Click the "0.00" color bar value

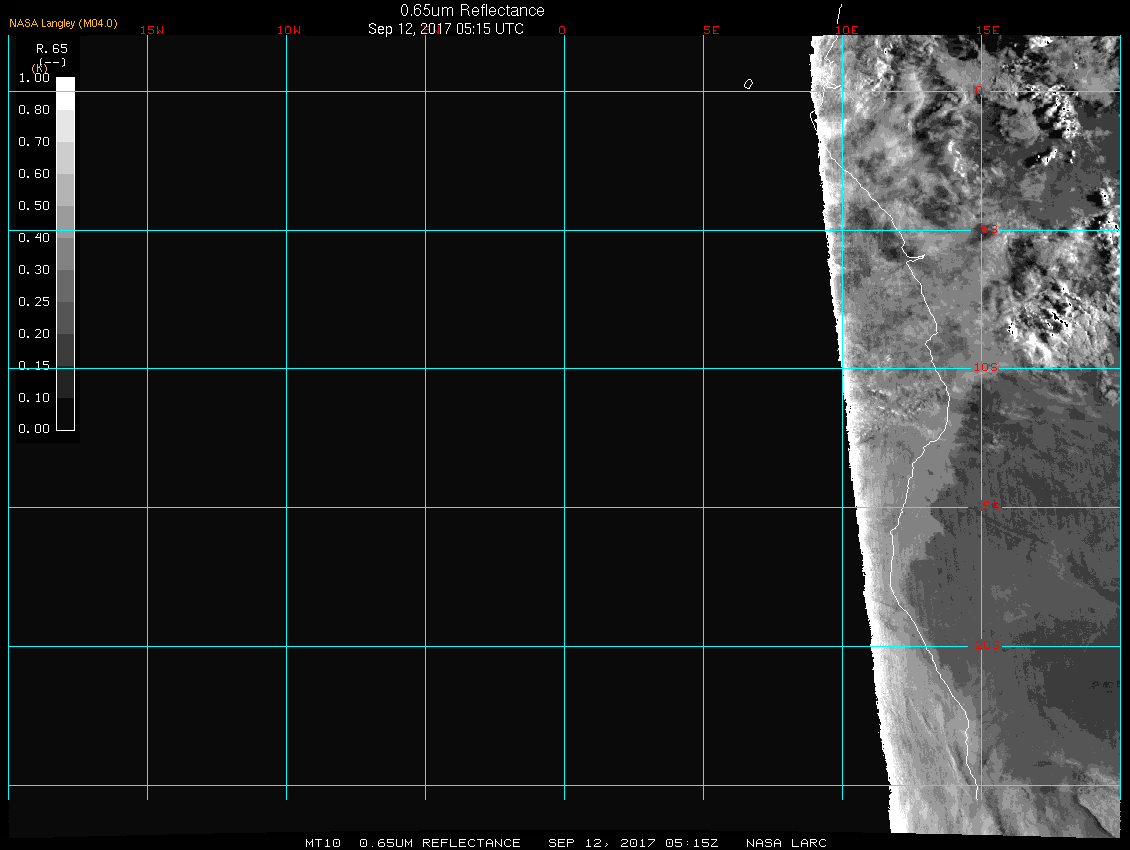click(x=34, y=429)
